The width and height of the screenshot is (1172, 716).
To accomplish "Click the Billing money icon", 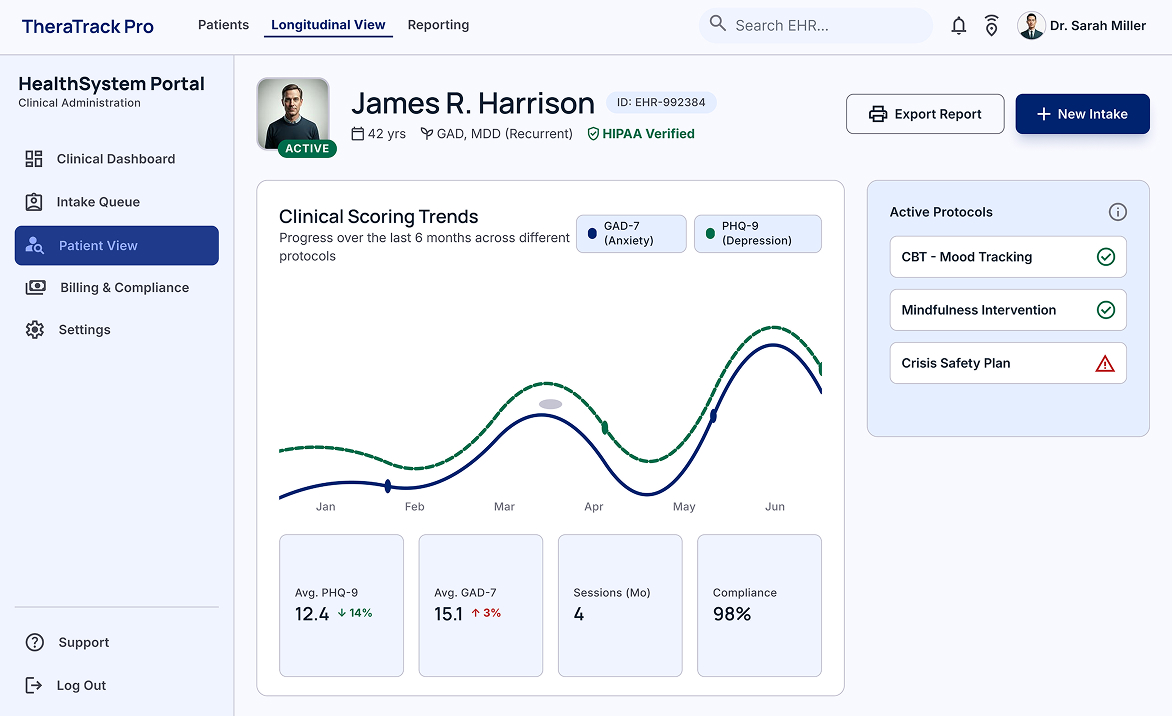I will coord(35,288).
